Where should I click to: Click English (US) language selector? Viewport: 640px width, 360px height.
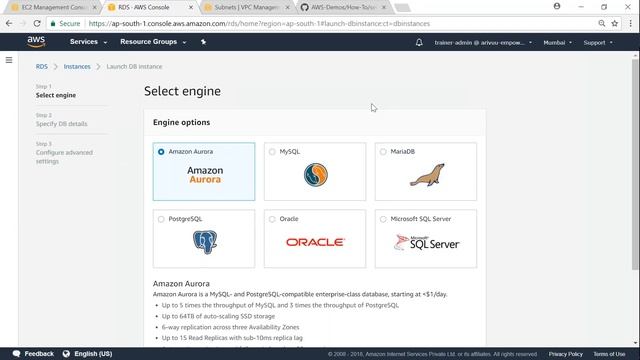tap(87, 354)
